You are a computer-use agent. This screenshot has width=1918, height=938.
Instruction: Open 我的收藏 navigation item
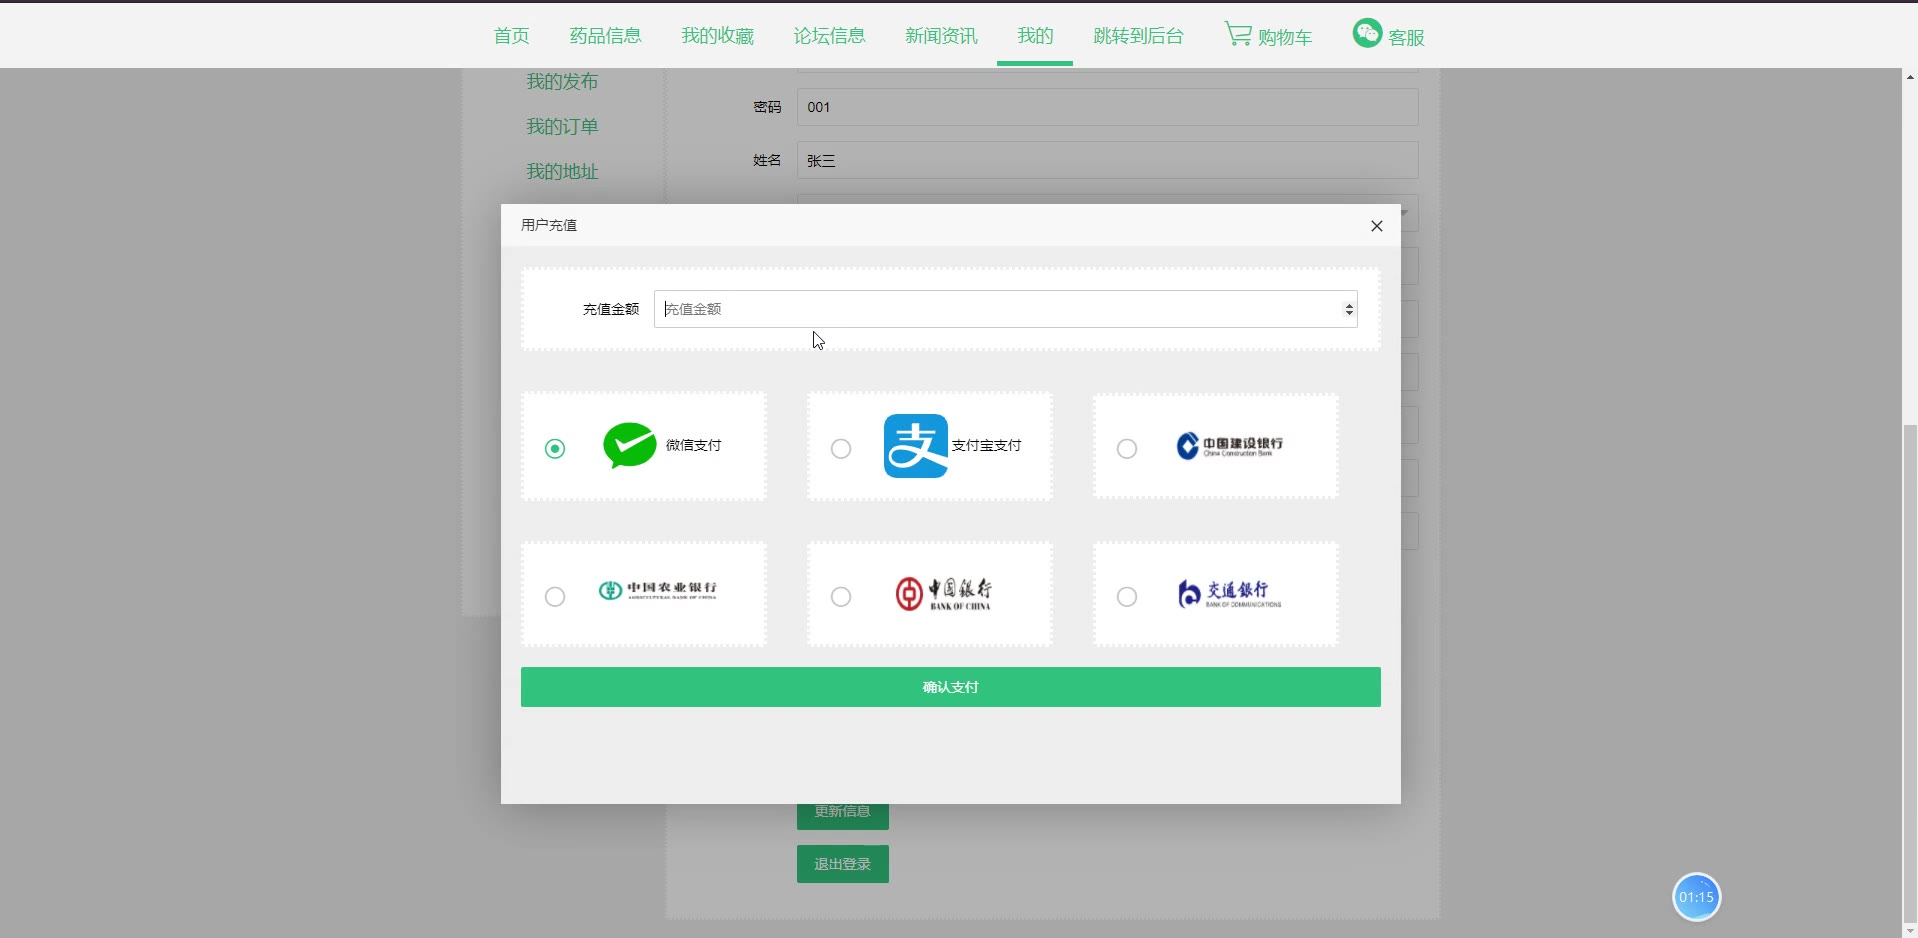718,36
